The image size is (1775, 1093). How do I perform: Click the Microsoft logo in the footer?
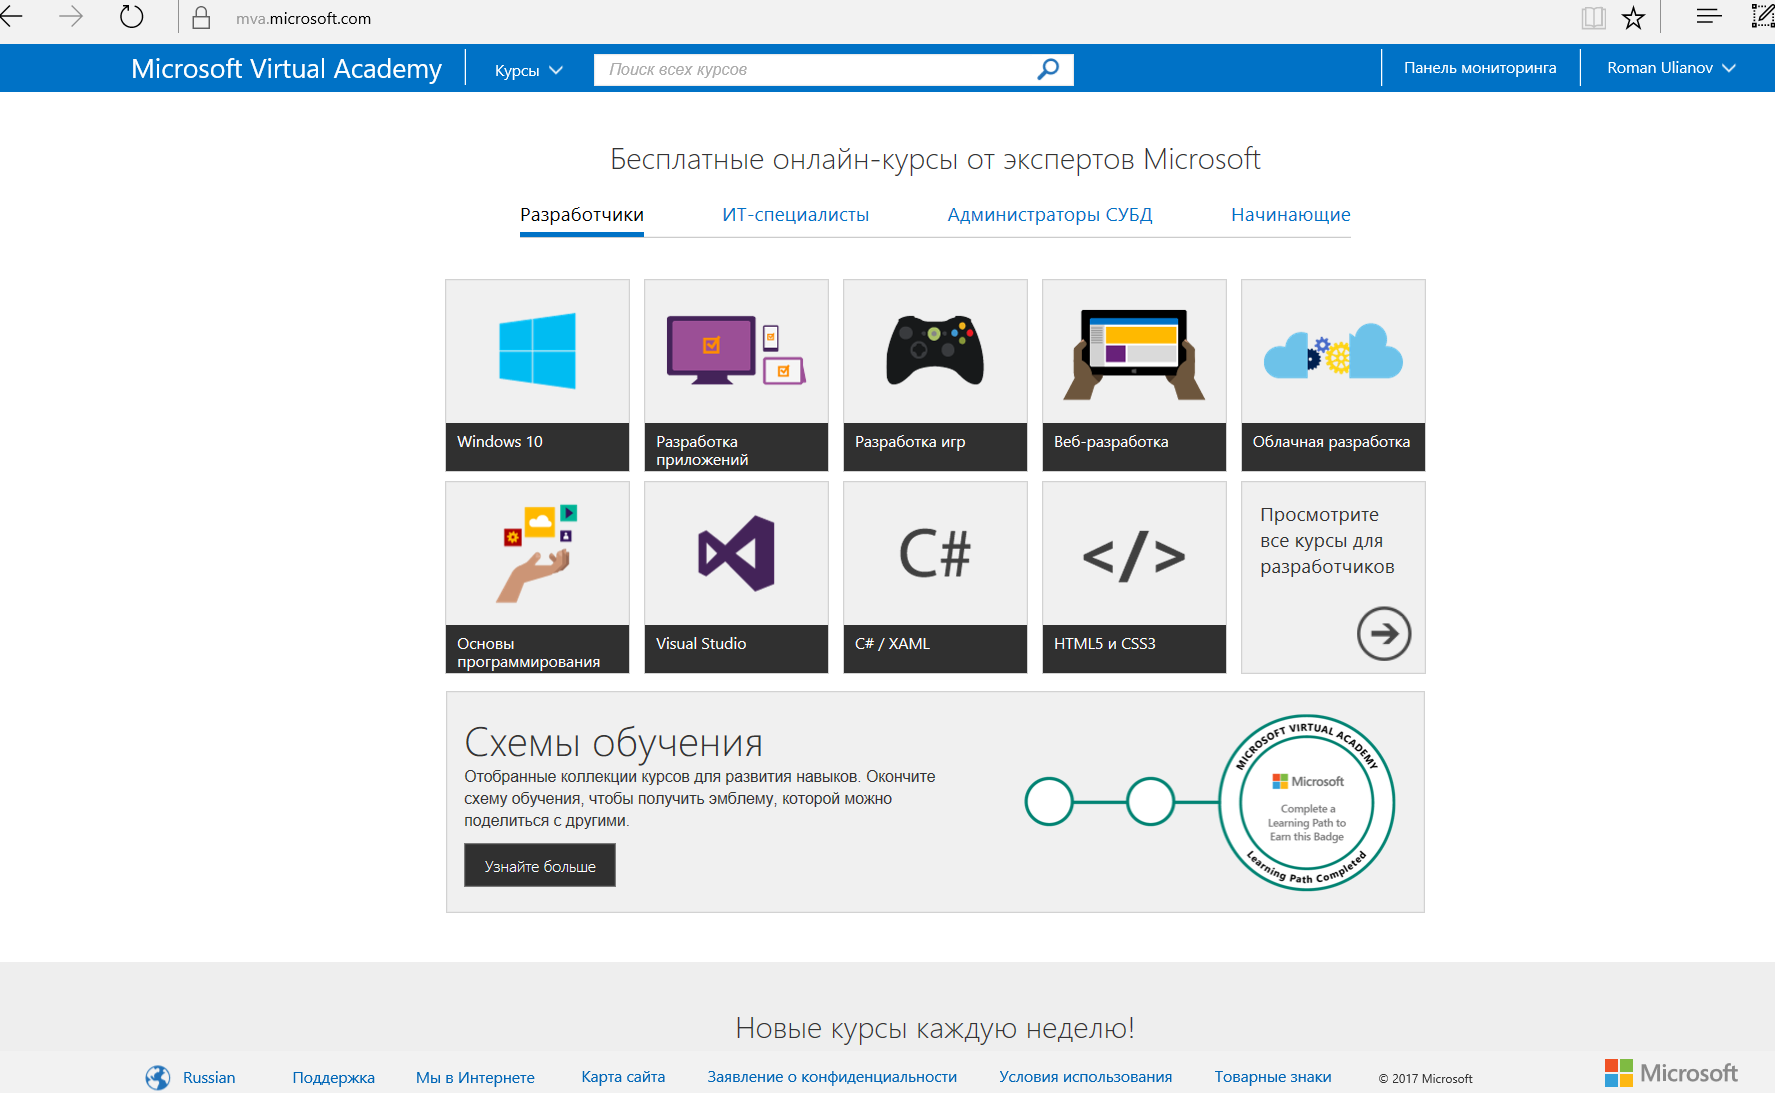(x=1671, y=1073)
